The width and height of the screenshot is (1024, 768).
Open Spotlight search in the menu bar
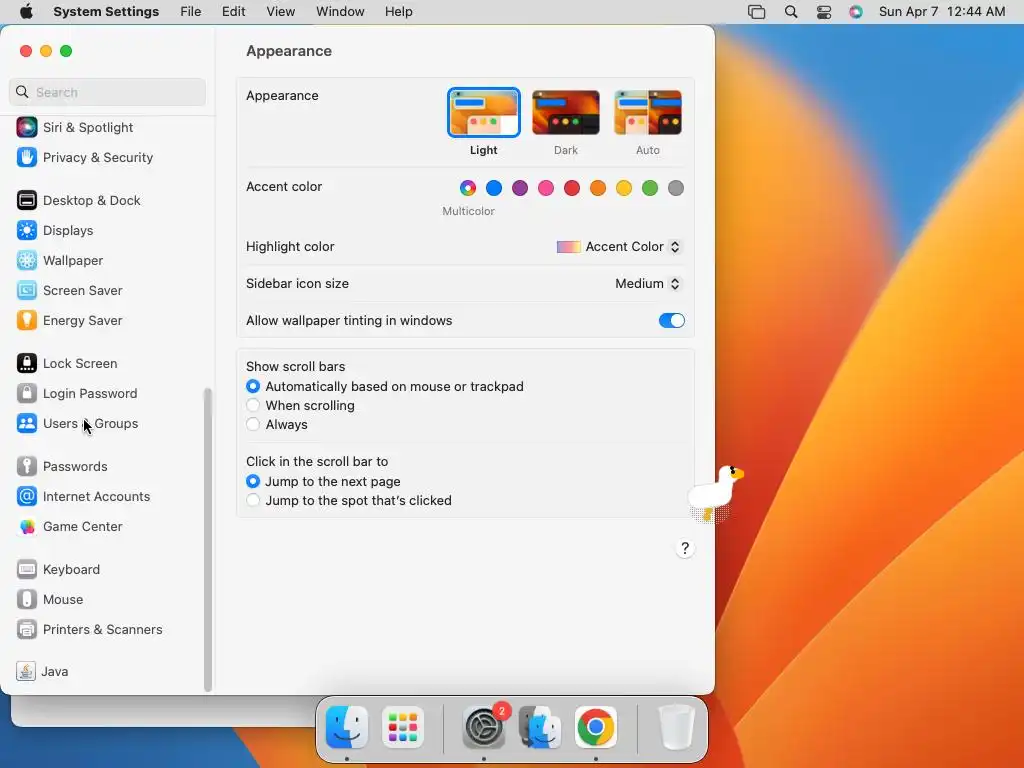[791, 12]
